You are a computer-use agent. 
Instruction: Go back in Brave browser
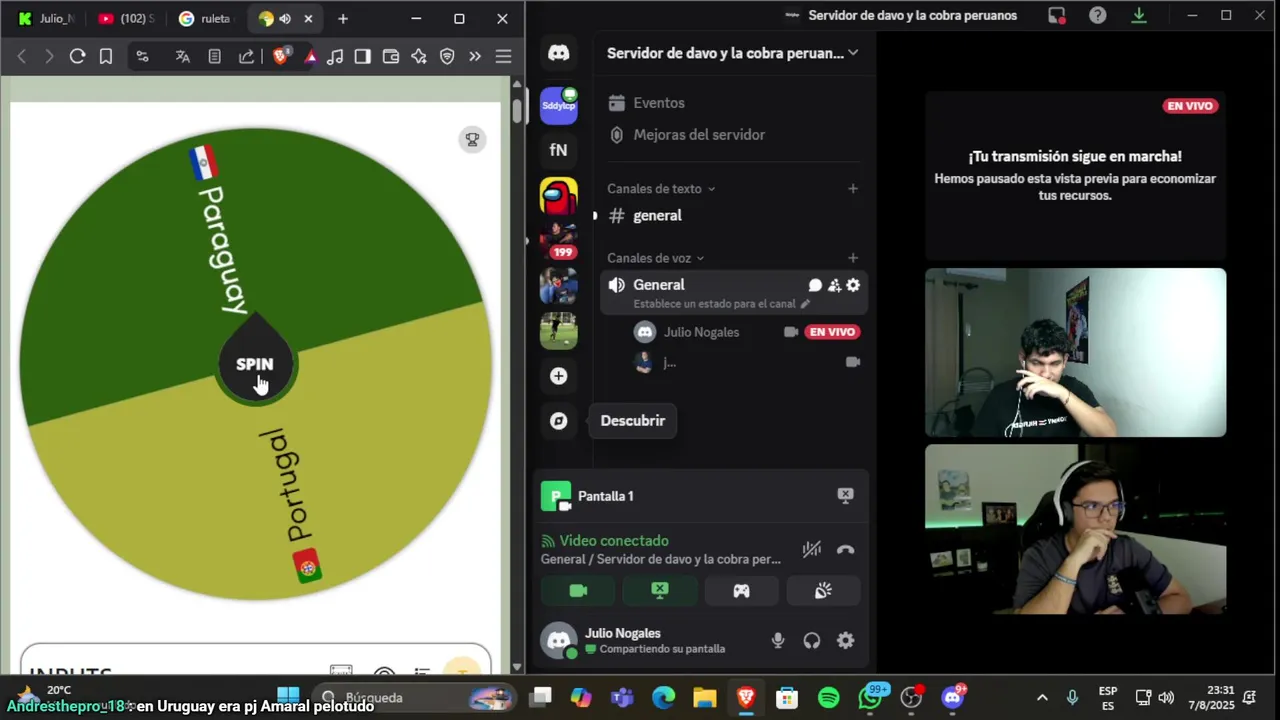[21, 56]
